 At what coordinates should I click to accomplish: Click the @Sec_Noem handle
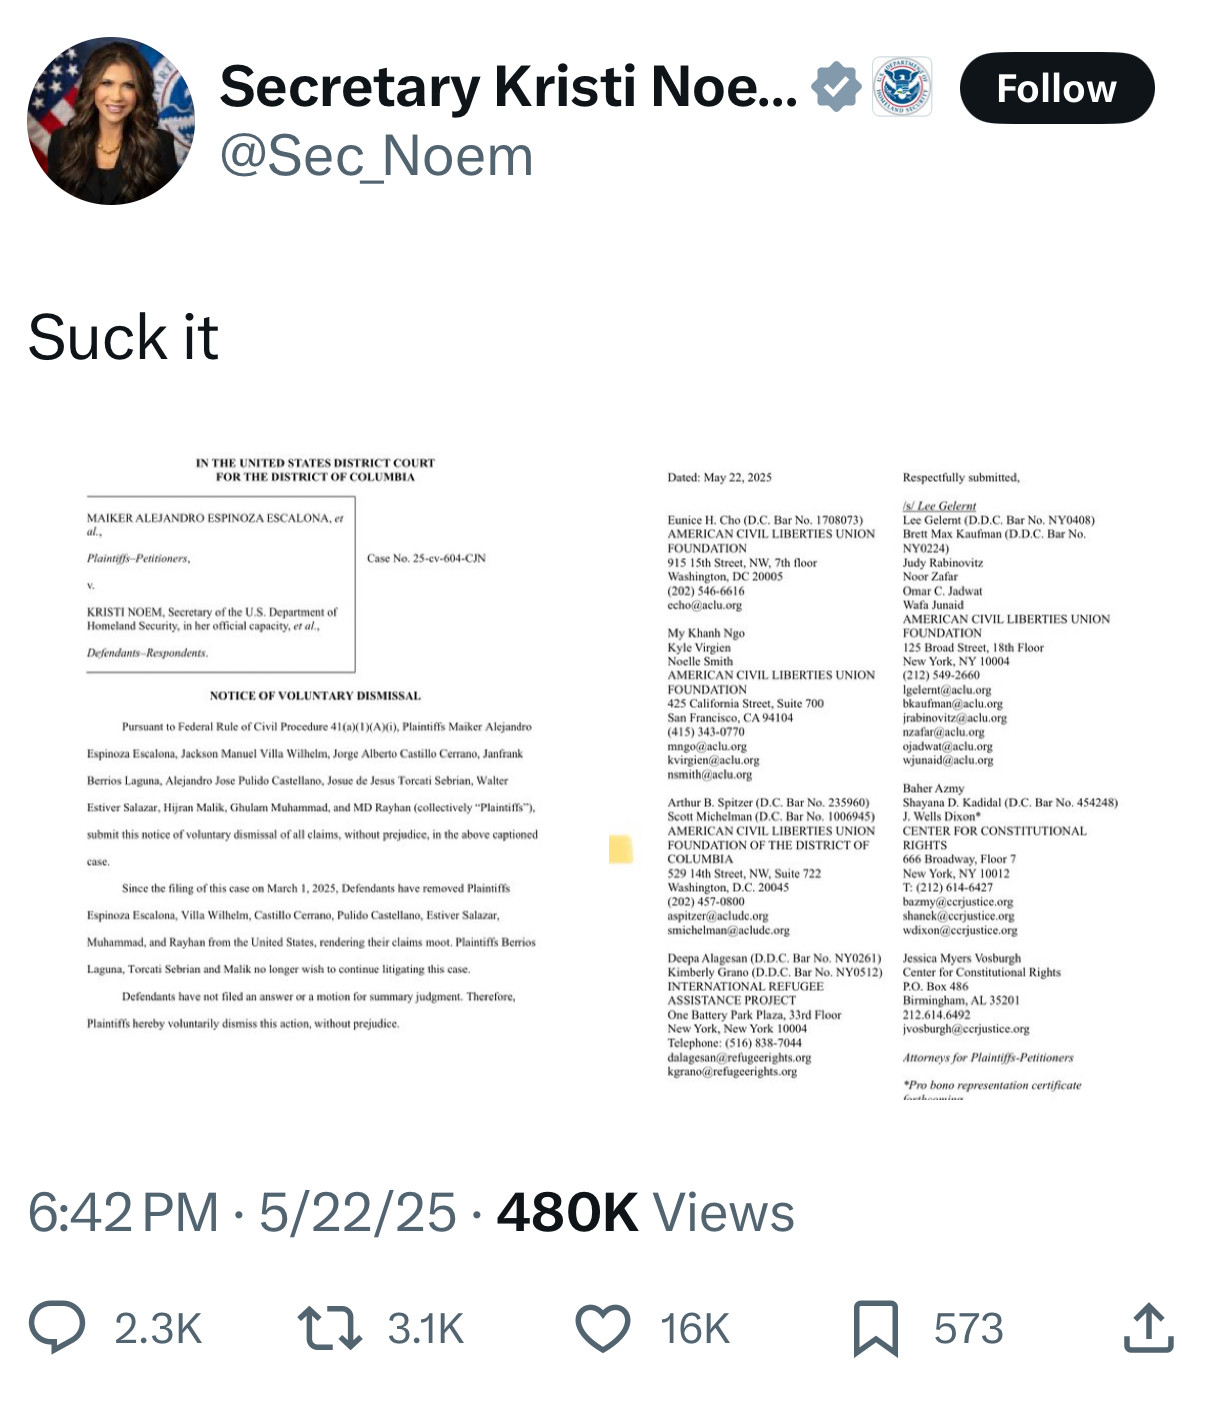point(376,156)
